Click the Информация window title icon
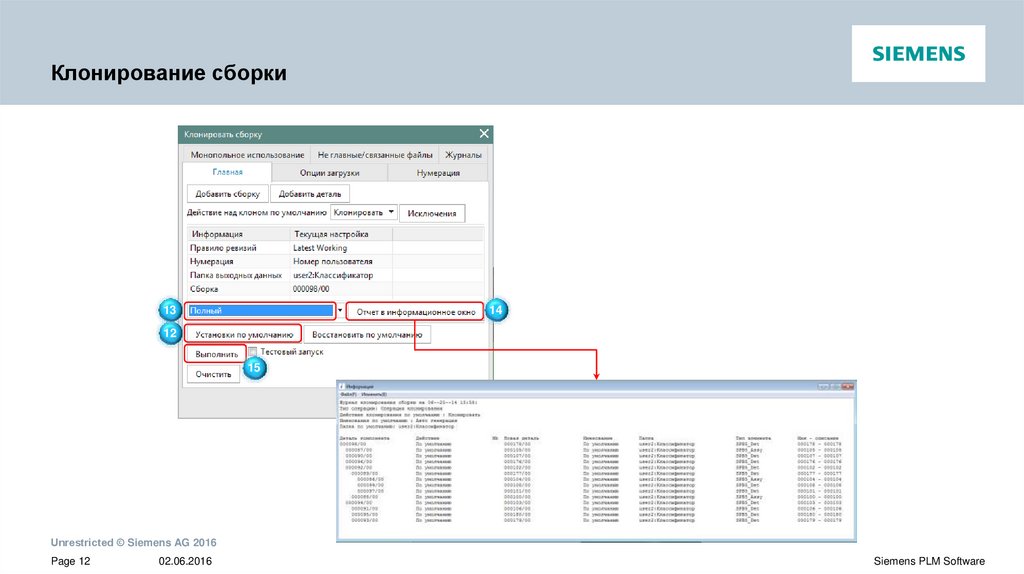Image resolution: width=1024 pixels, height=574 pixels. 341,386
